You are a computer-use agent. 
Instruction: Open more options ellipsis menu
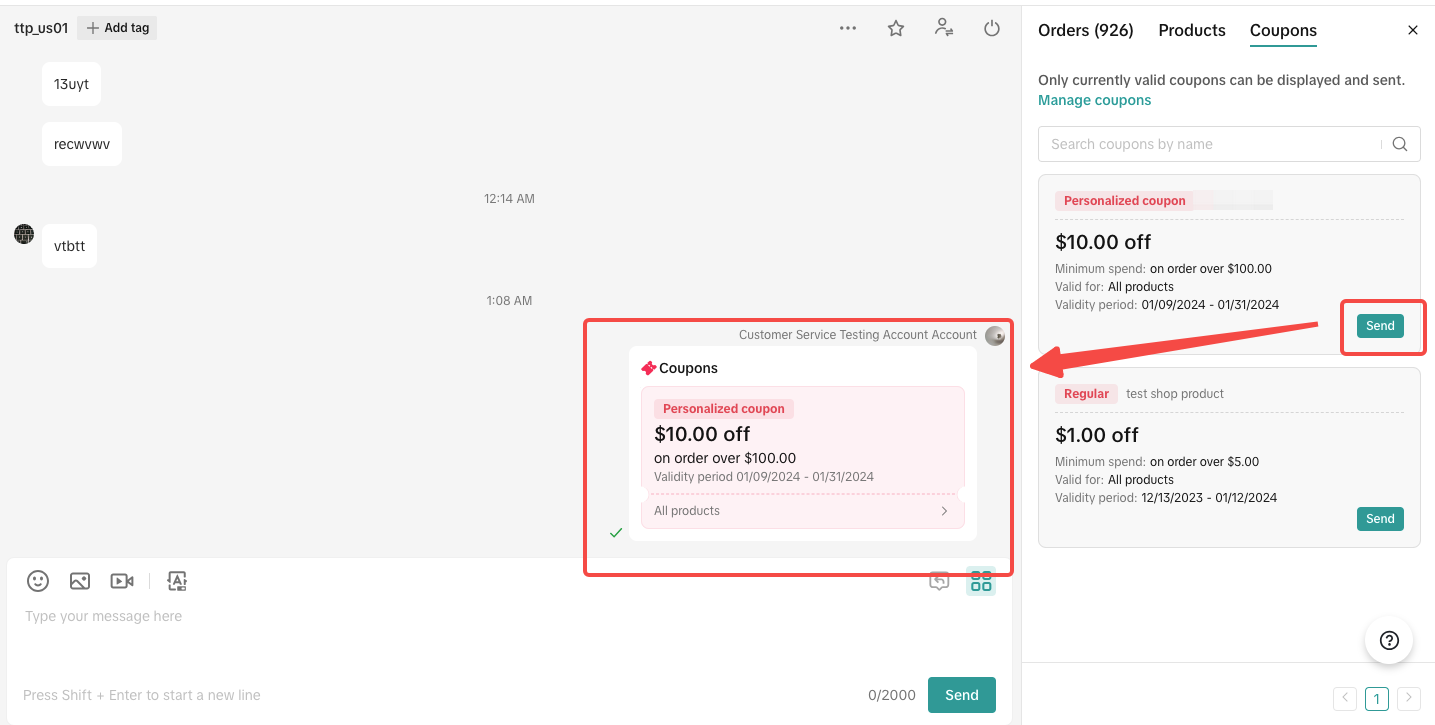(x=848, y=28)
